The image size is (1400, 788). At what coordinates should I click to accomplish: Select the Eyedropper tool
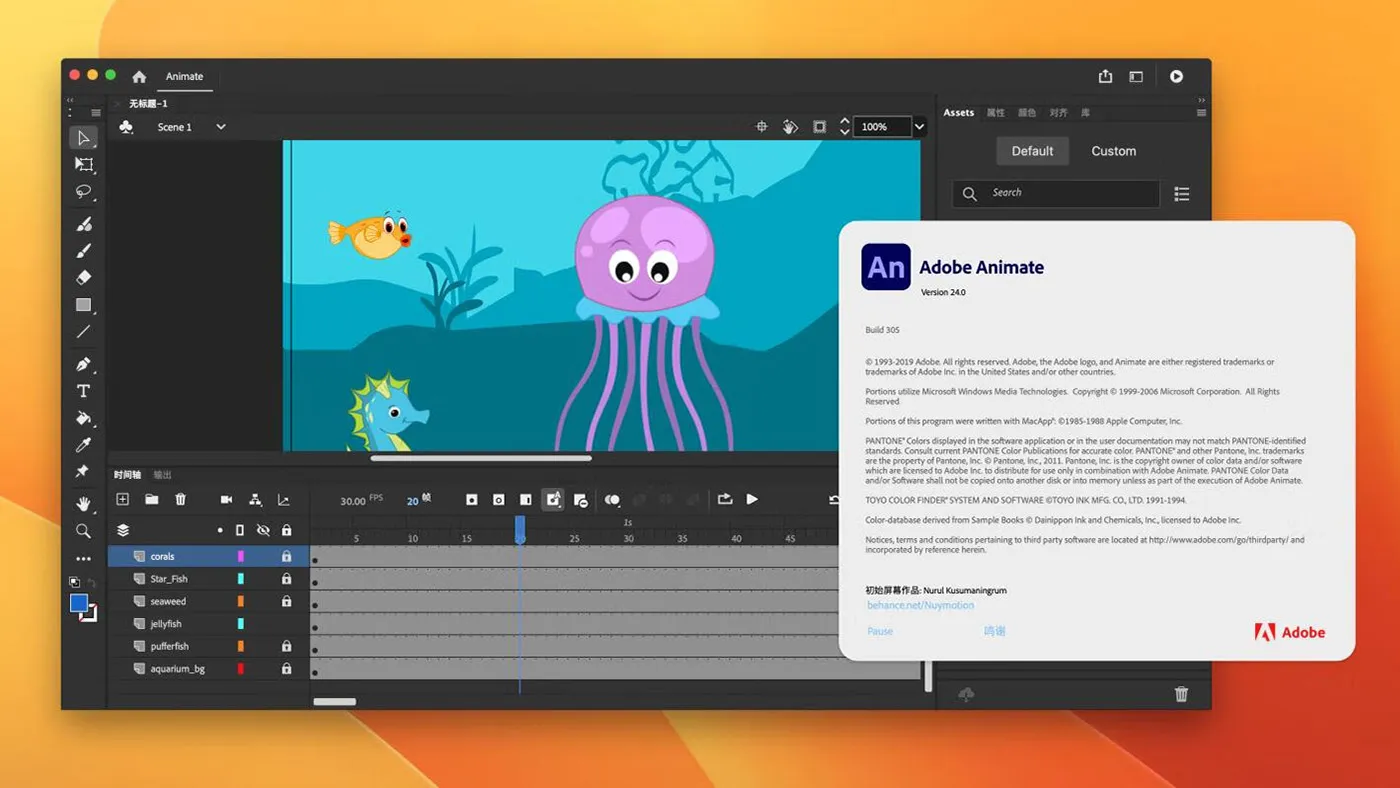point(84,444)
